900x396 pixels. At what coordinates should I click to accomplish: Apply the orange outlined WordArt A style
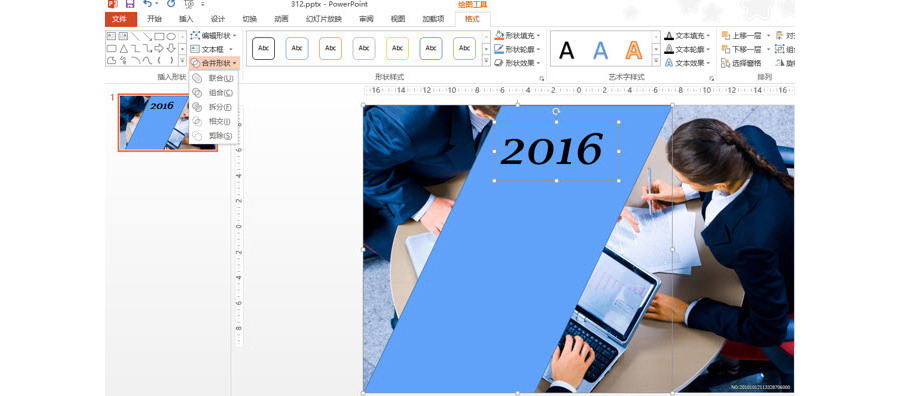tap(634, 50)
